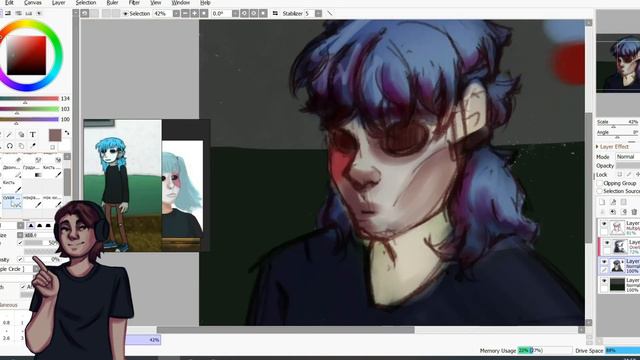Click the rotation angle field showing 0.0°

click(221, 13)
